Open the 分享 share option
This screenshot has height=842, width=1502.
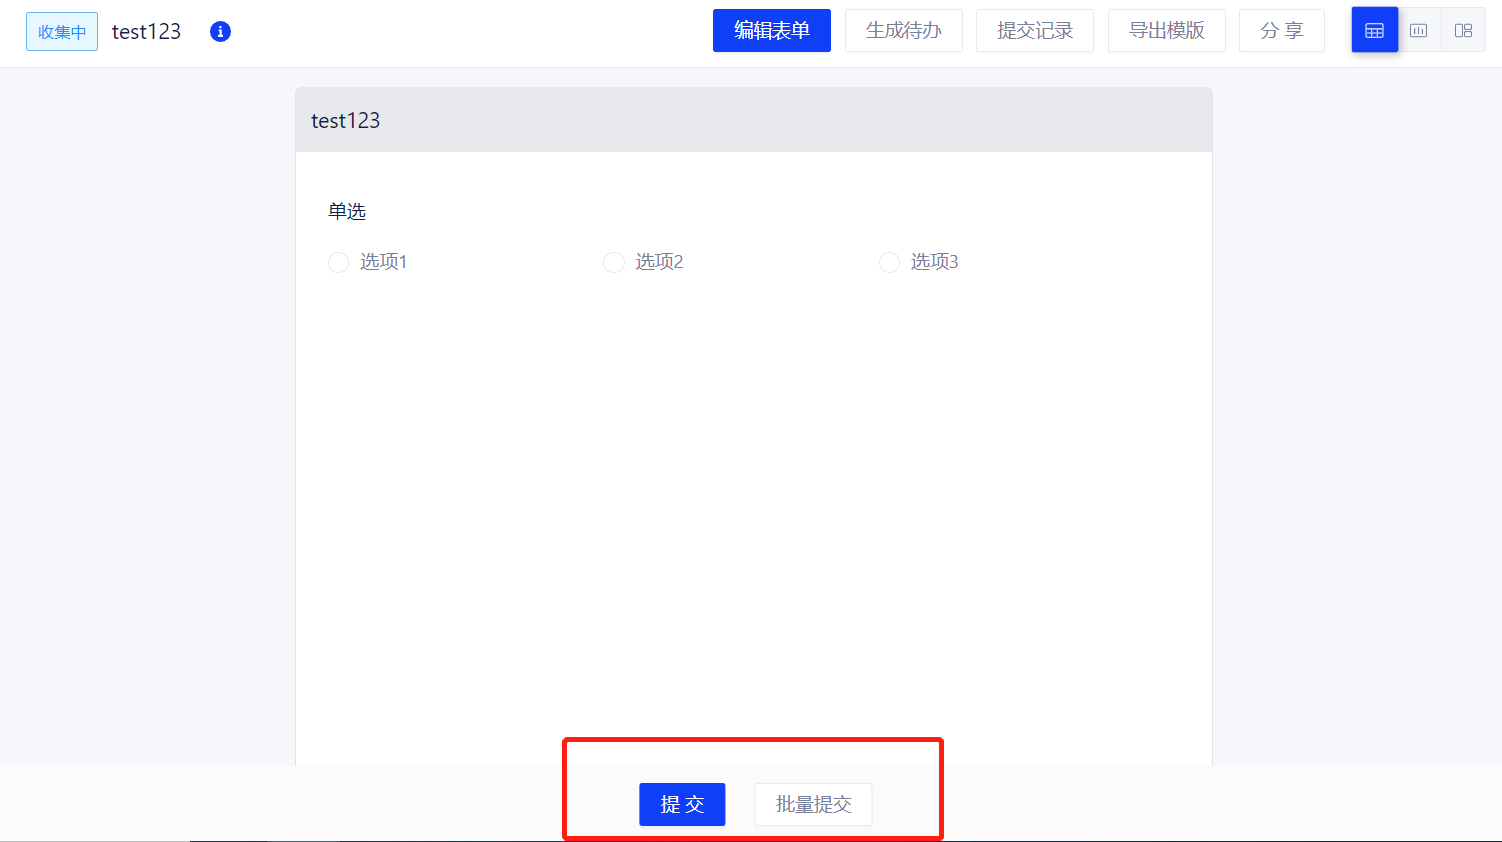point(1281,31)
